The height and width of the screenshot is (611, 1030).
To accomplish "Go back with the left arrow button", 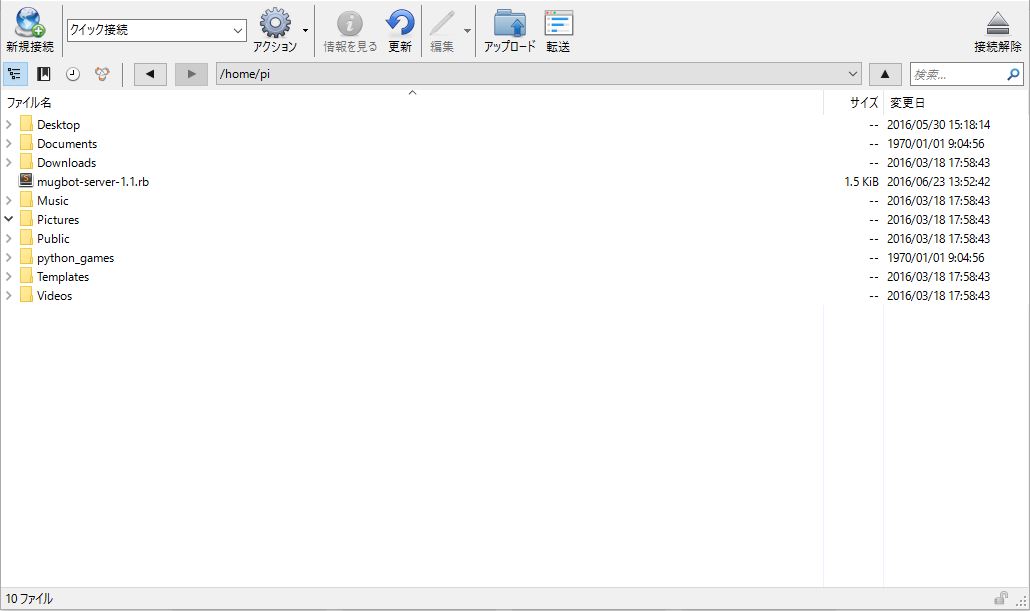I will 150,74.
